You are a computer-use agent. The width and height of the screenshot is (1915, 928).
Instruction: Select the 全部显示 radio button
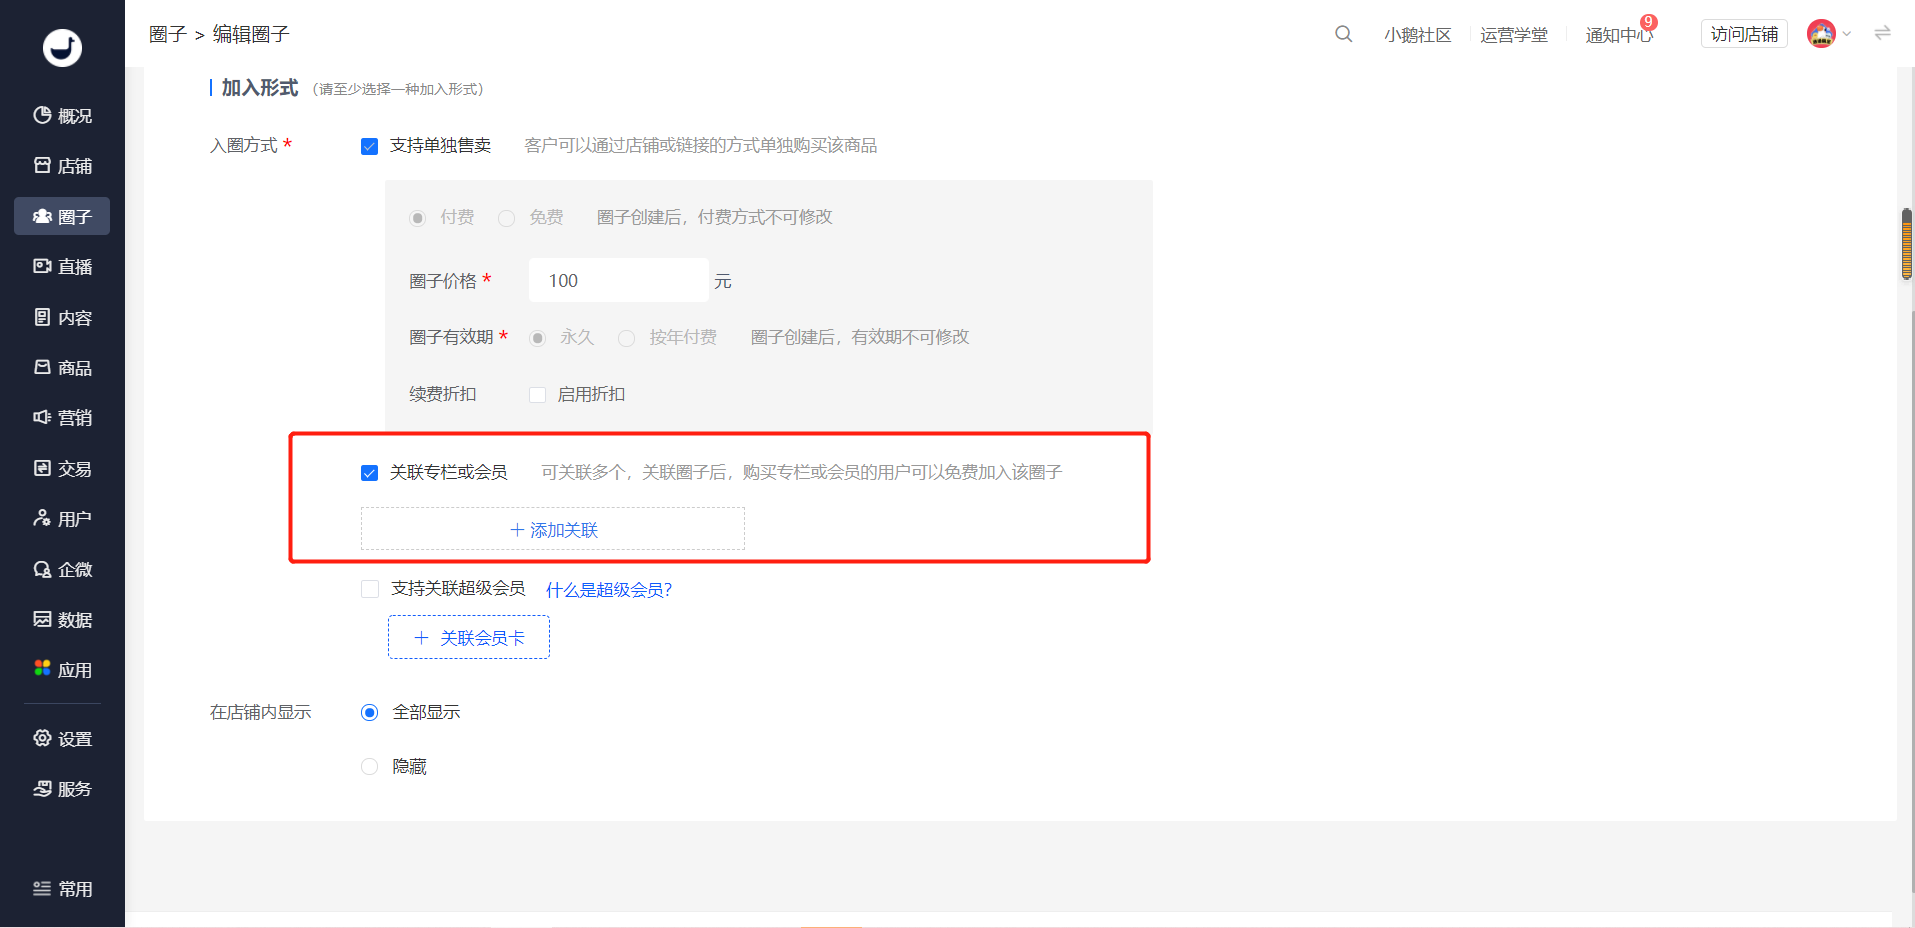coord(370,713)
